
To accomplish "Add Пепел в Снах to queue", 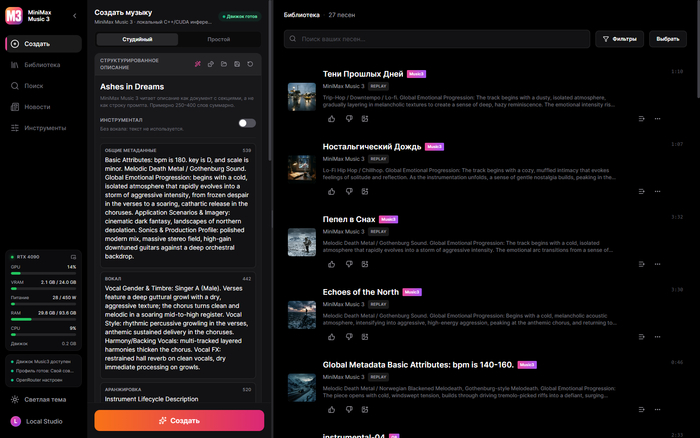I will 641,264.
